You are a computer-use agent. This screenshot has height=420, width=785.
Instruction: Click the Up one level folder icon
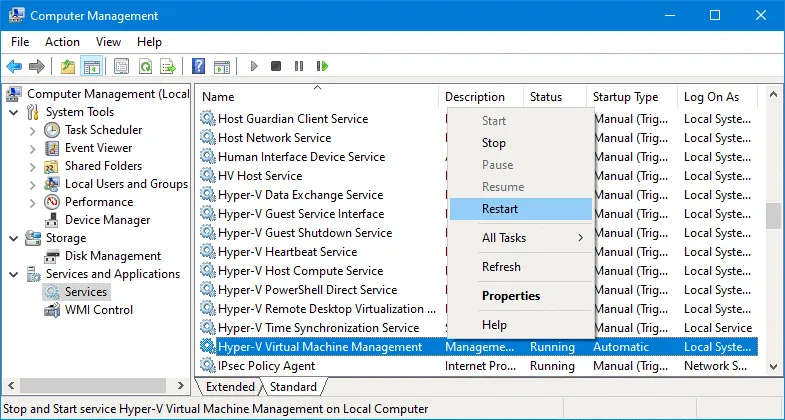[x=67, y=67]
